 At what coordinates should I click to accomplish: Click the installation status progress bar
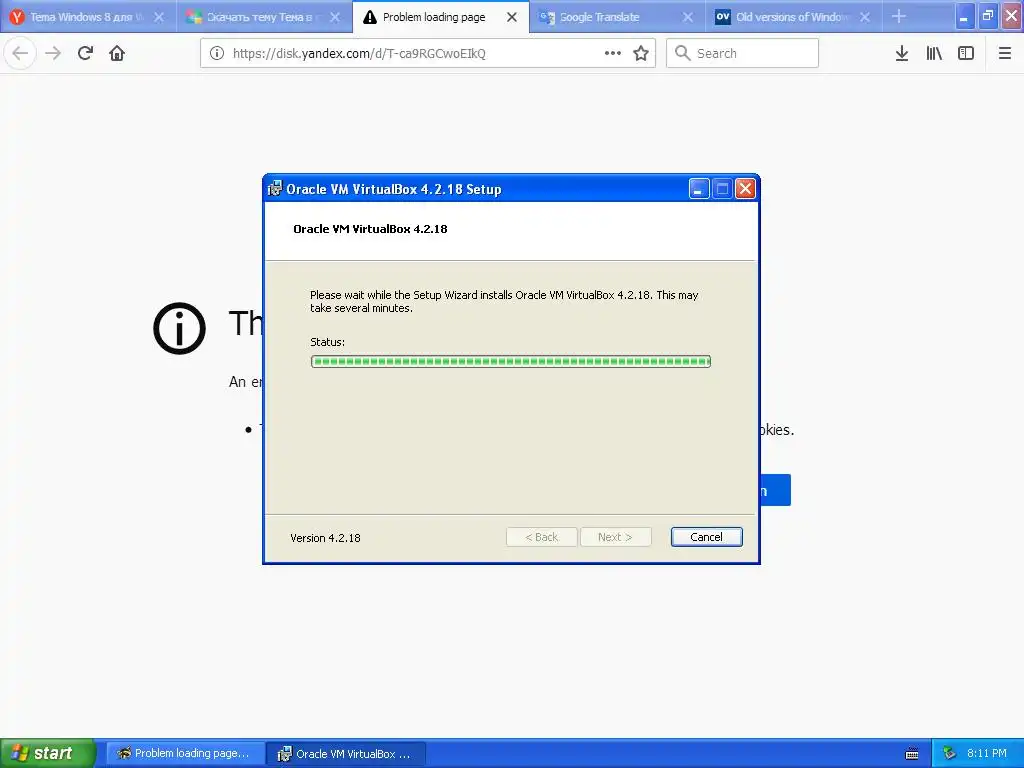tap(511, 361)
